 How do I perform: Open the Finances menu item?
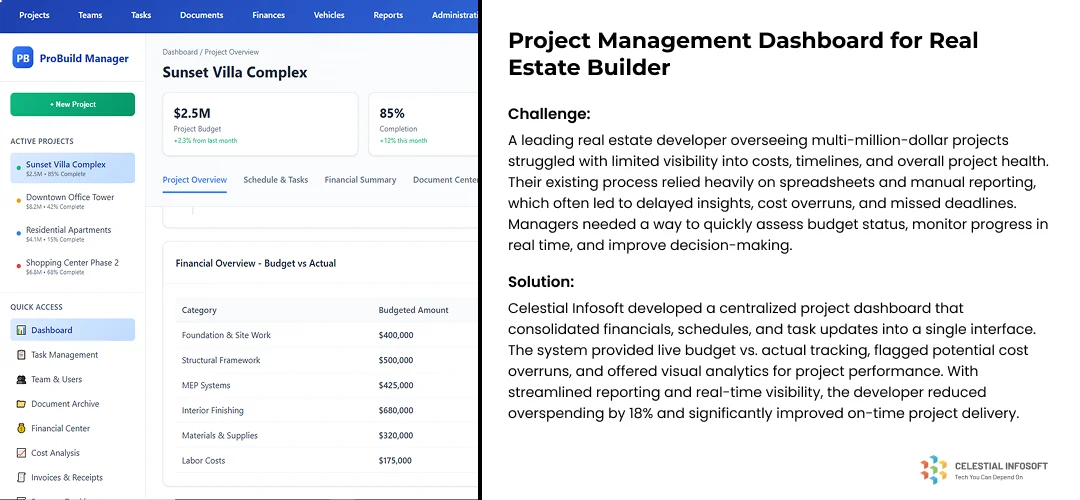[x=269, y=15]
